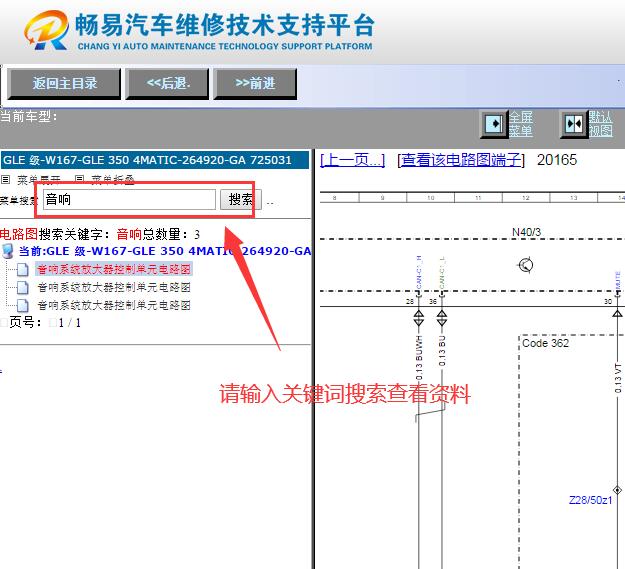This screenshot has height=569, width=625.
Task: Click the 全屏菜单 full-screen menu icon
Action: [494, 124]
